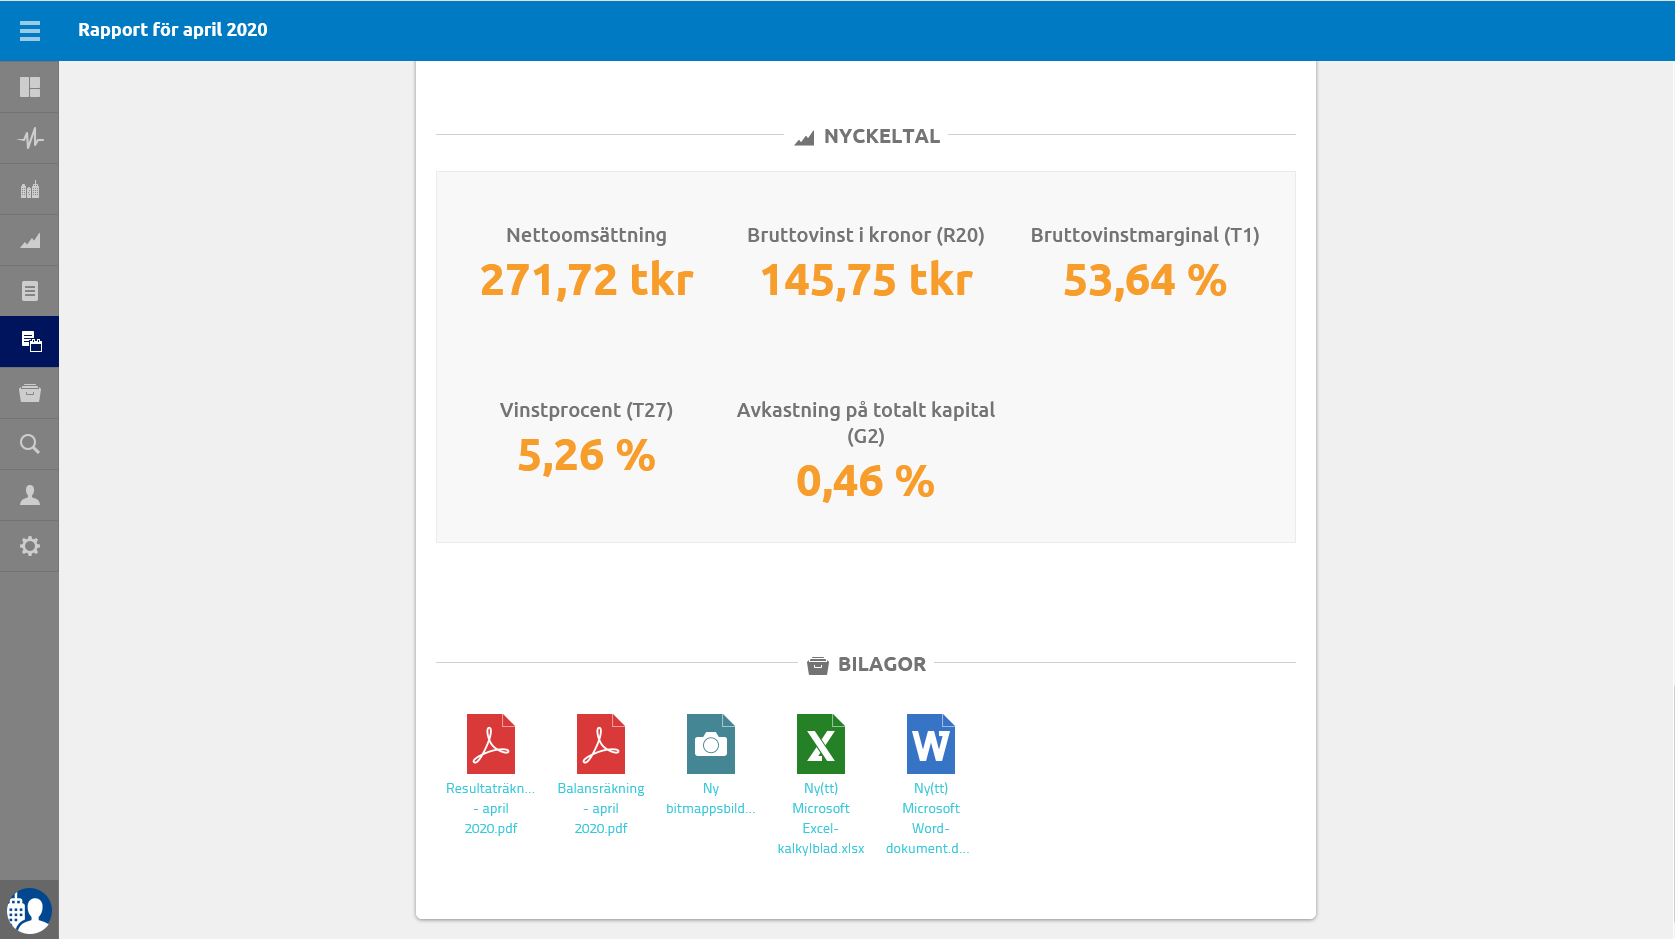This screenshot has width=1675, height=939.
Task: Click the Rapport för april 2020 title
Action: 173,30
